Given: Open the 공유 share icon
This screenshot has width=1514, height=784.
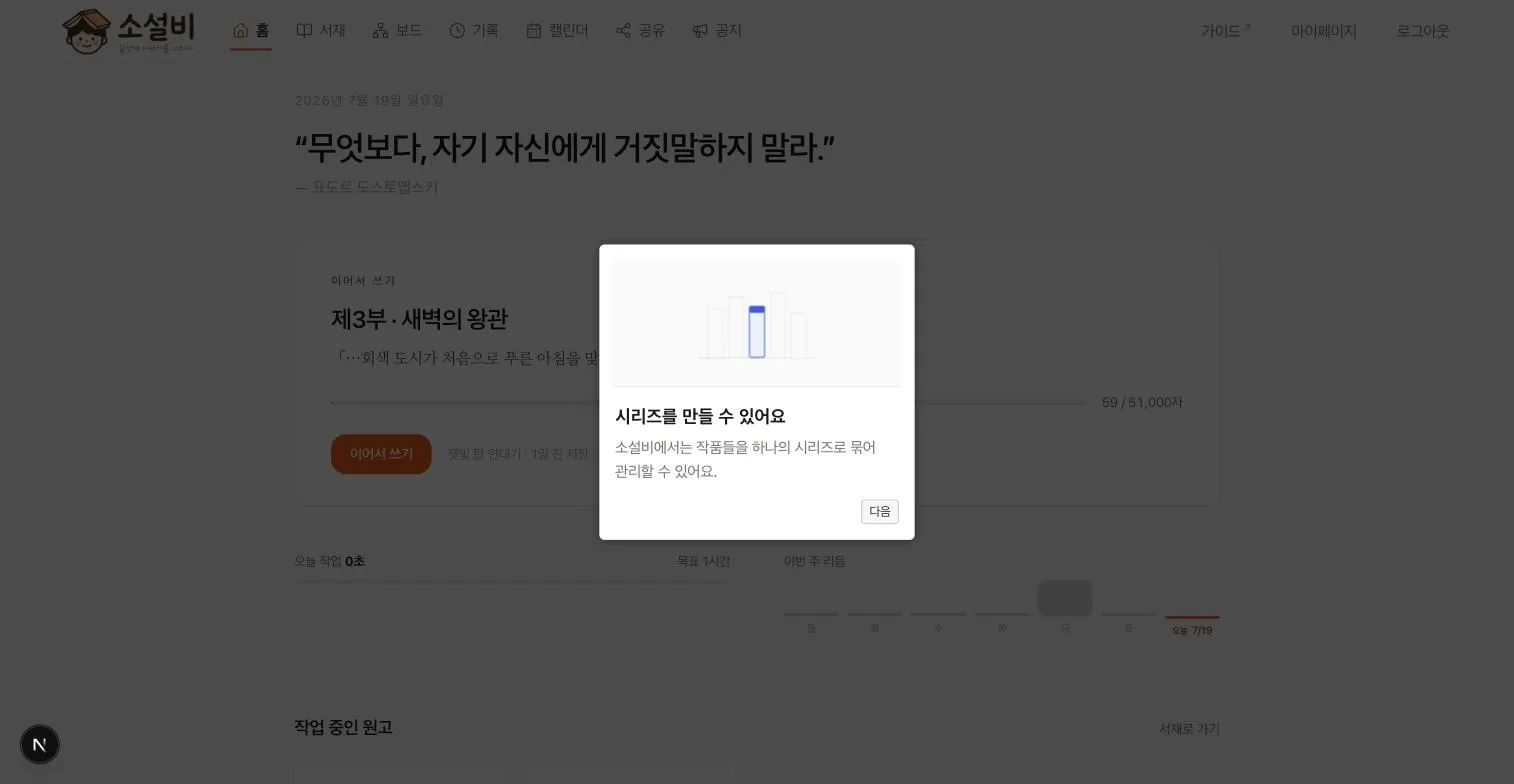Looking at the screenshot, I should point(623,30).
